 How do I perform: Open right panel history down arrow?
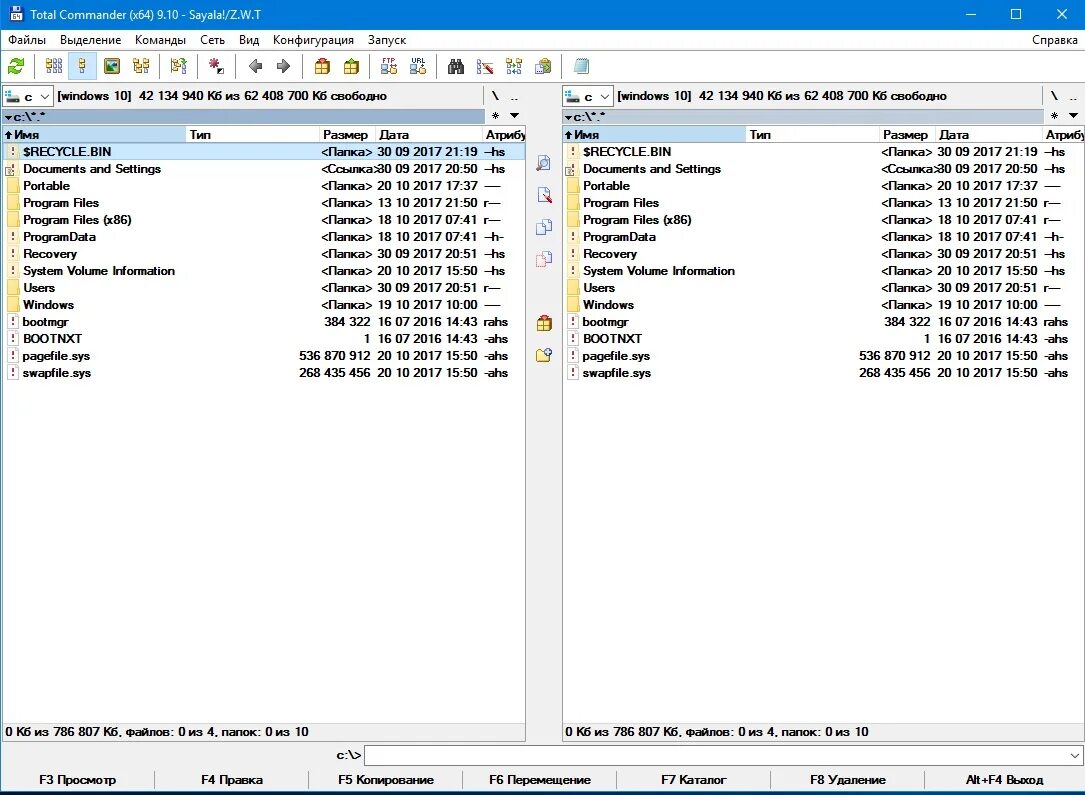point(1073,116)
